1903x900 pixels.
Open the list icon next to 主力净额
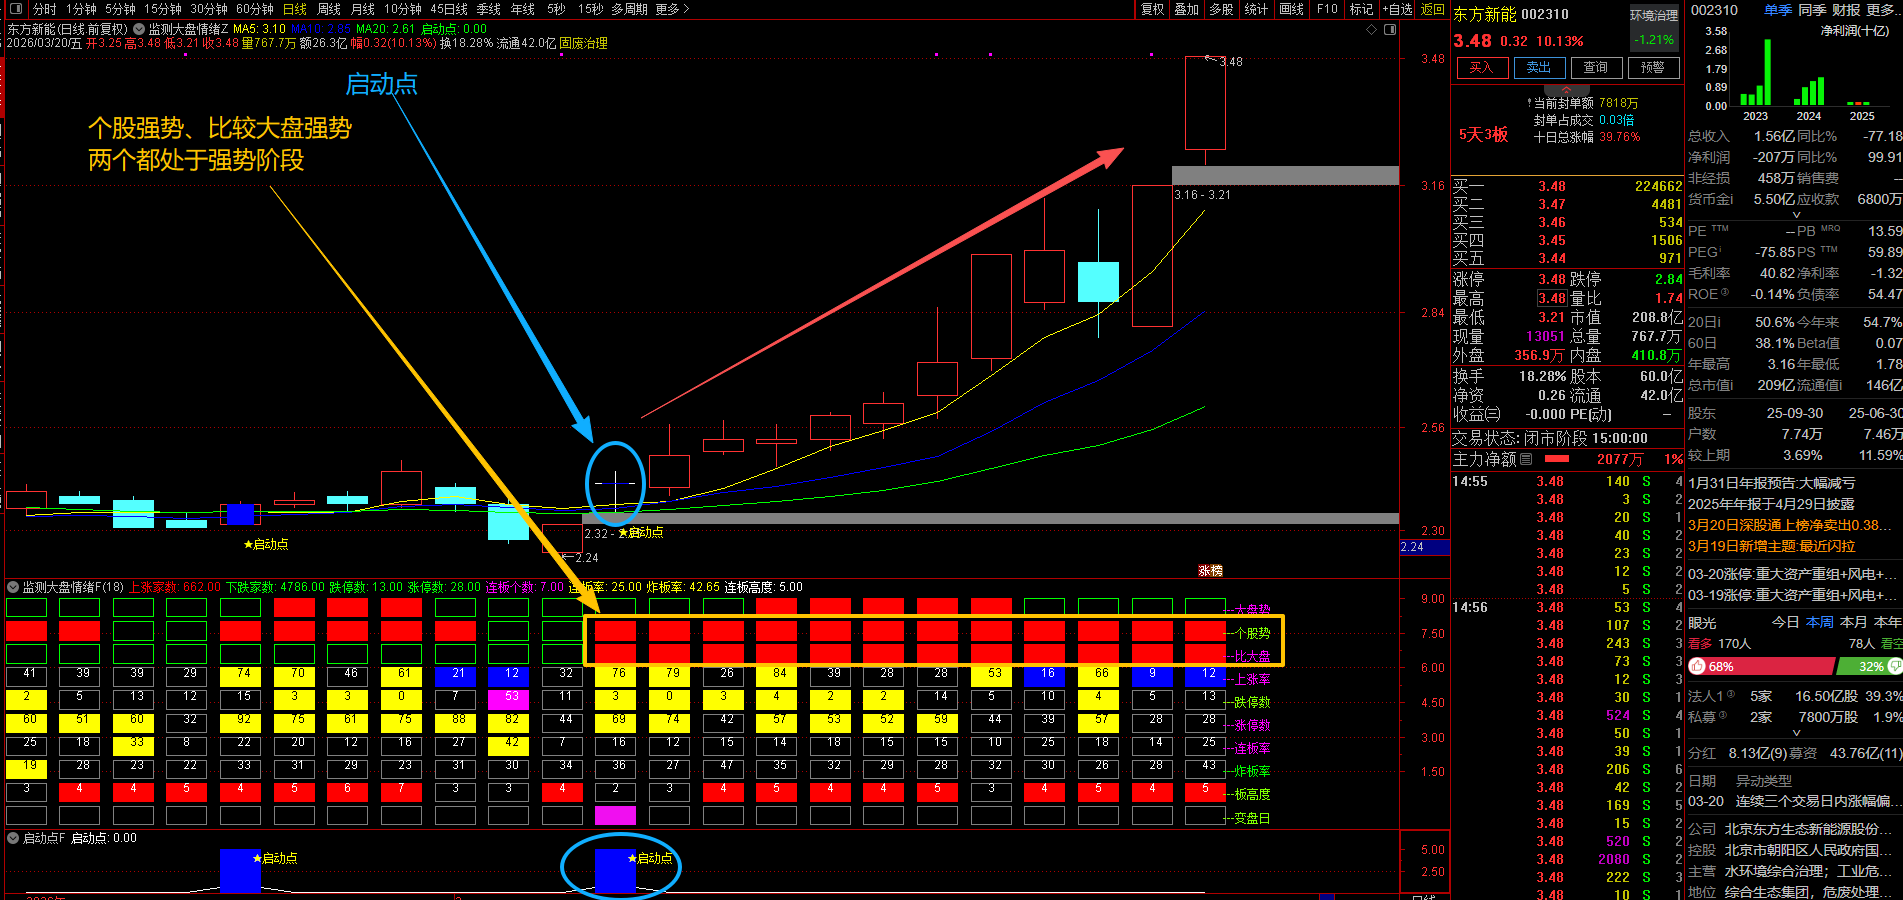[x=1526, y=459]
